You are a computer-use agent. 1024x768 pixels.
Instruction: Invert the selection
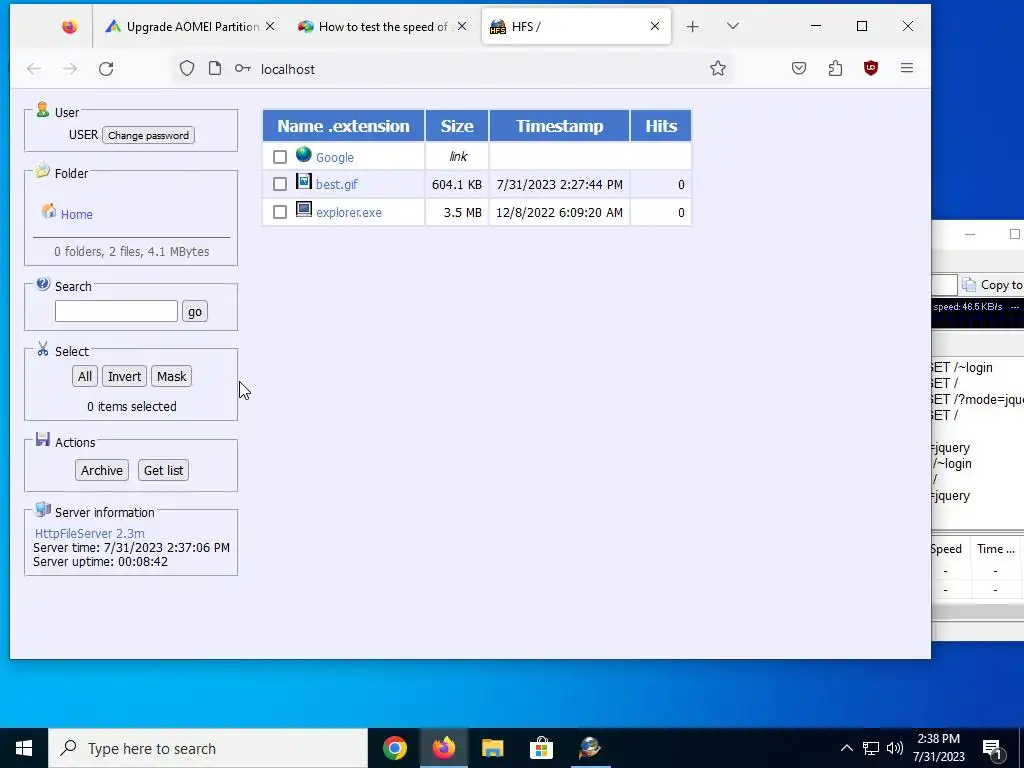point(124,376)
